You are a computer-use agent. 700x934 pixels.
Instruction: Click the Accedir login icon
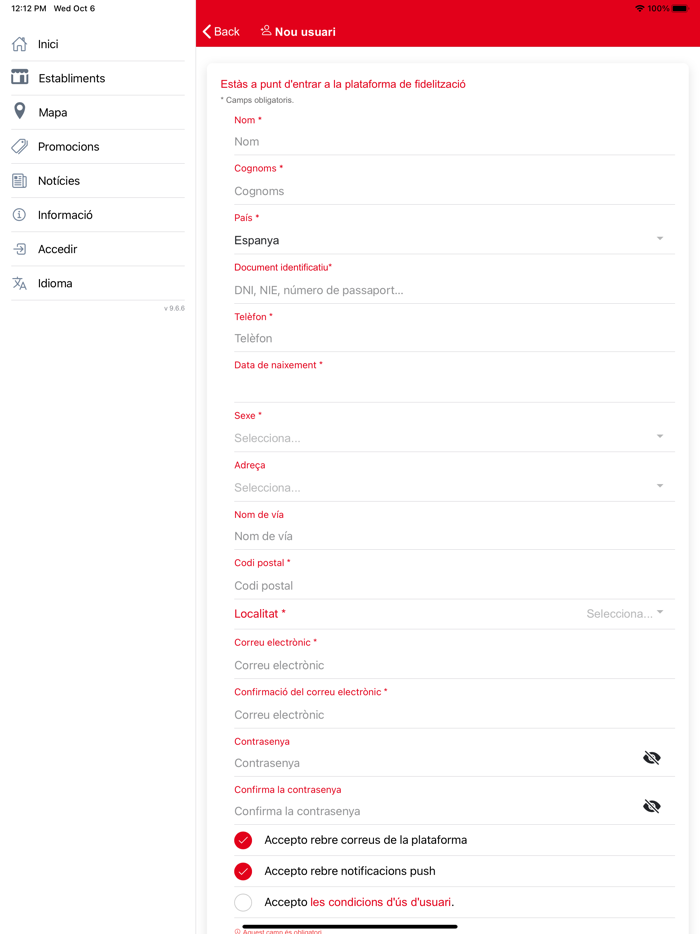click(x=19, y=249)
